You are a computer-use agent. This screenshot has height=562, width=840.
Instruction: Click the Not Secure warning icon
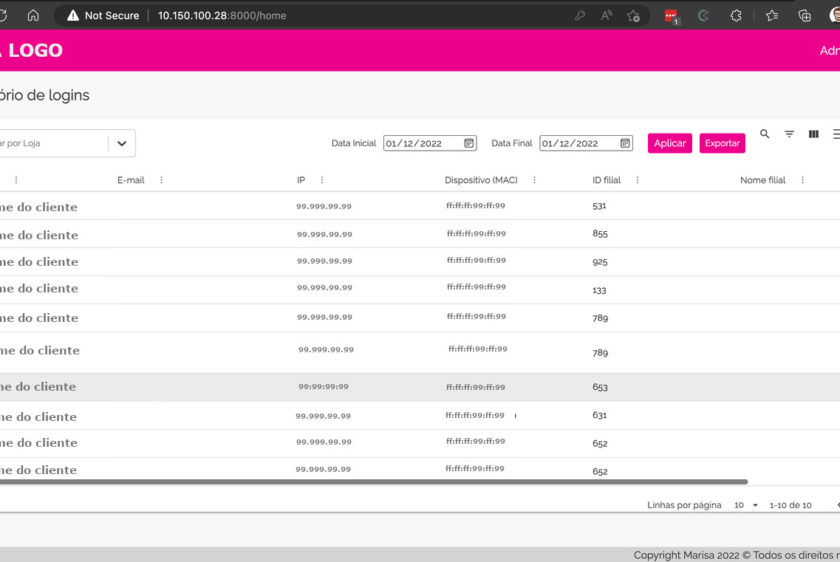[x=73, y=16]
